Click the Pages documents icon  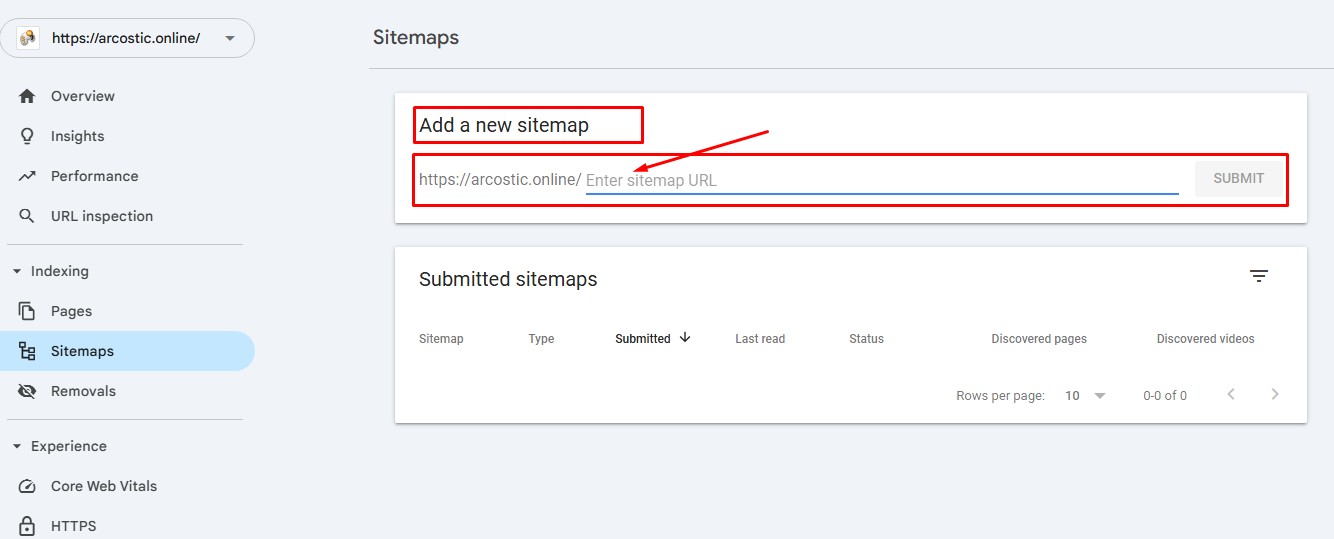(x=27, y=311)
